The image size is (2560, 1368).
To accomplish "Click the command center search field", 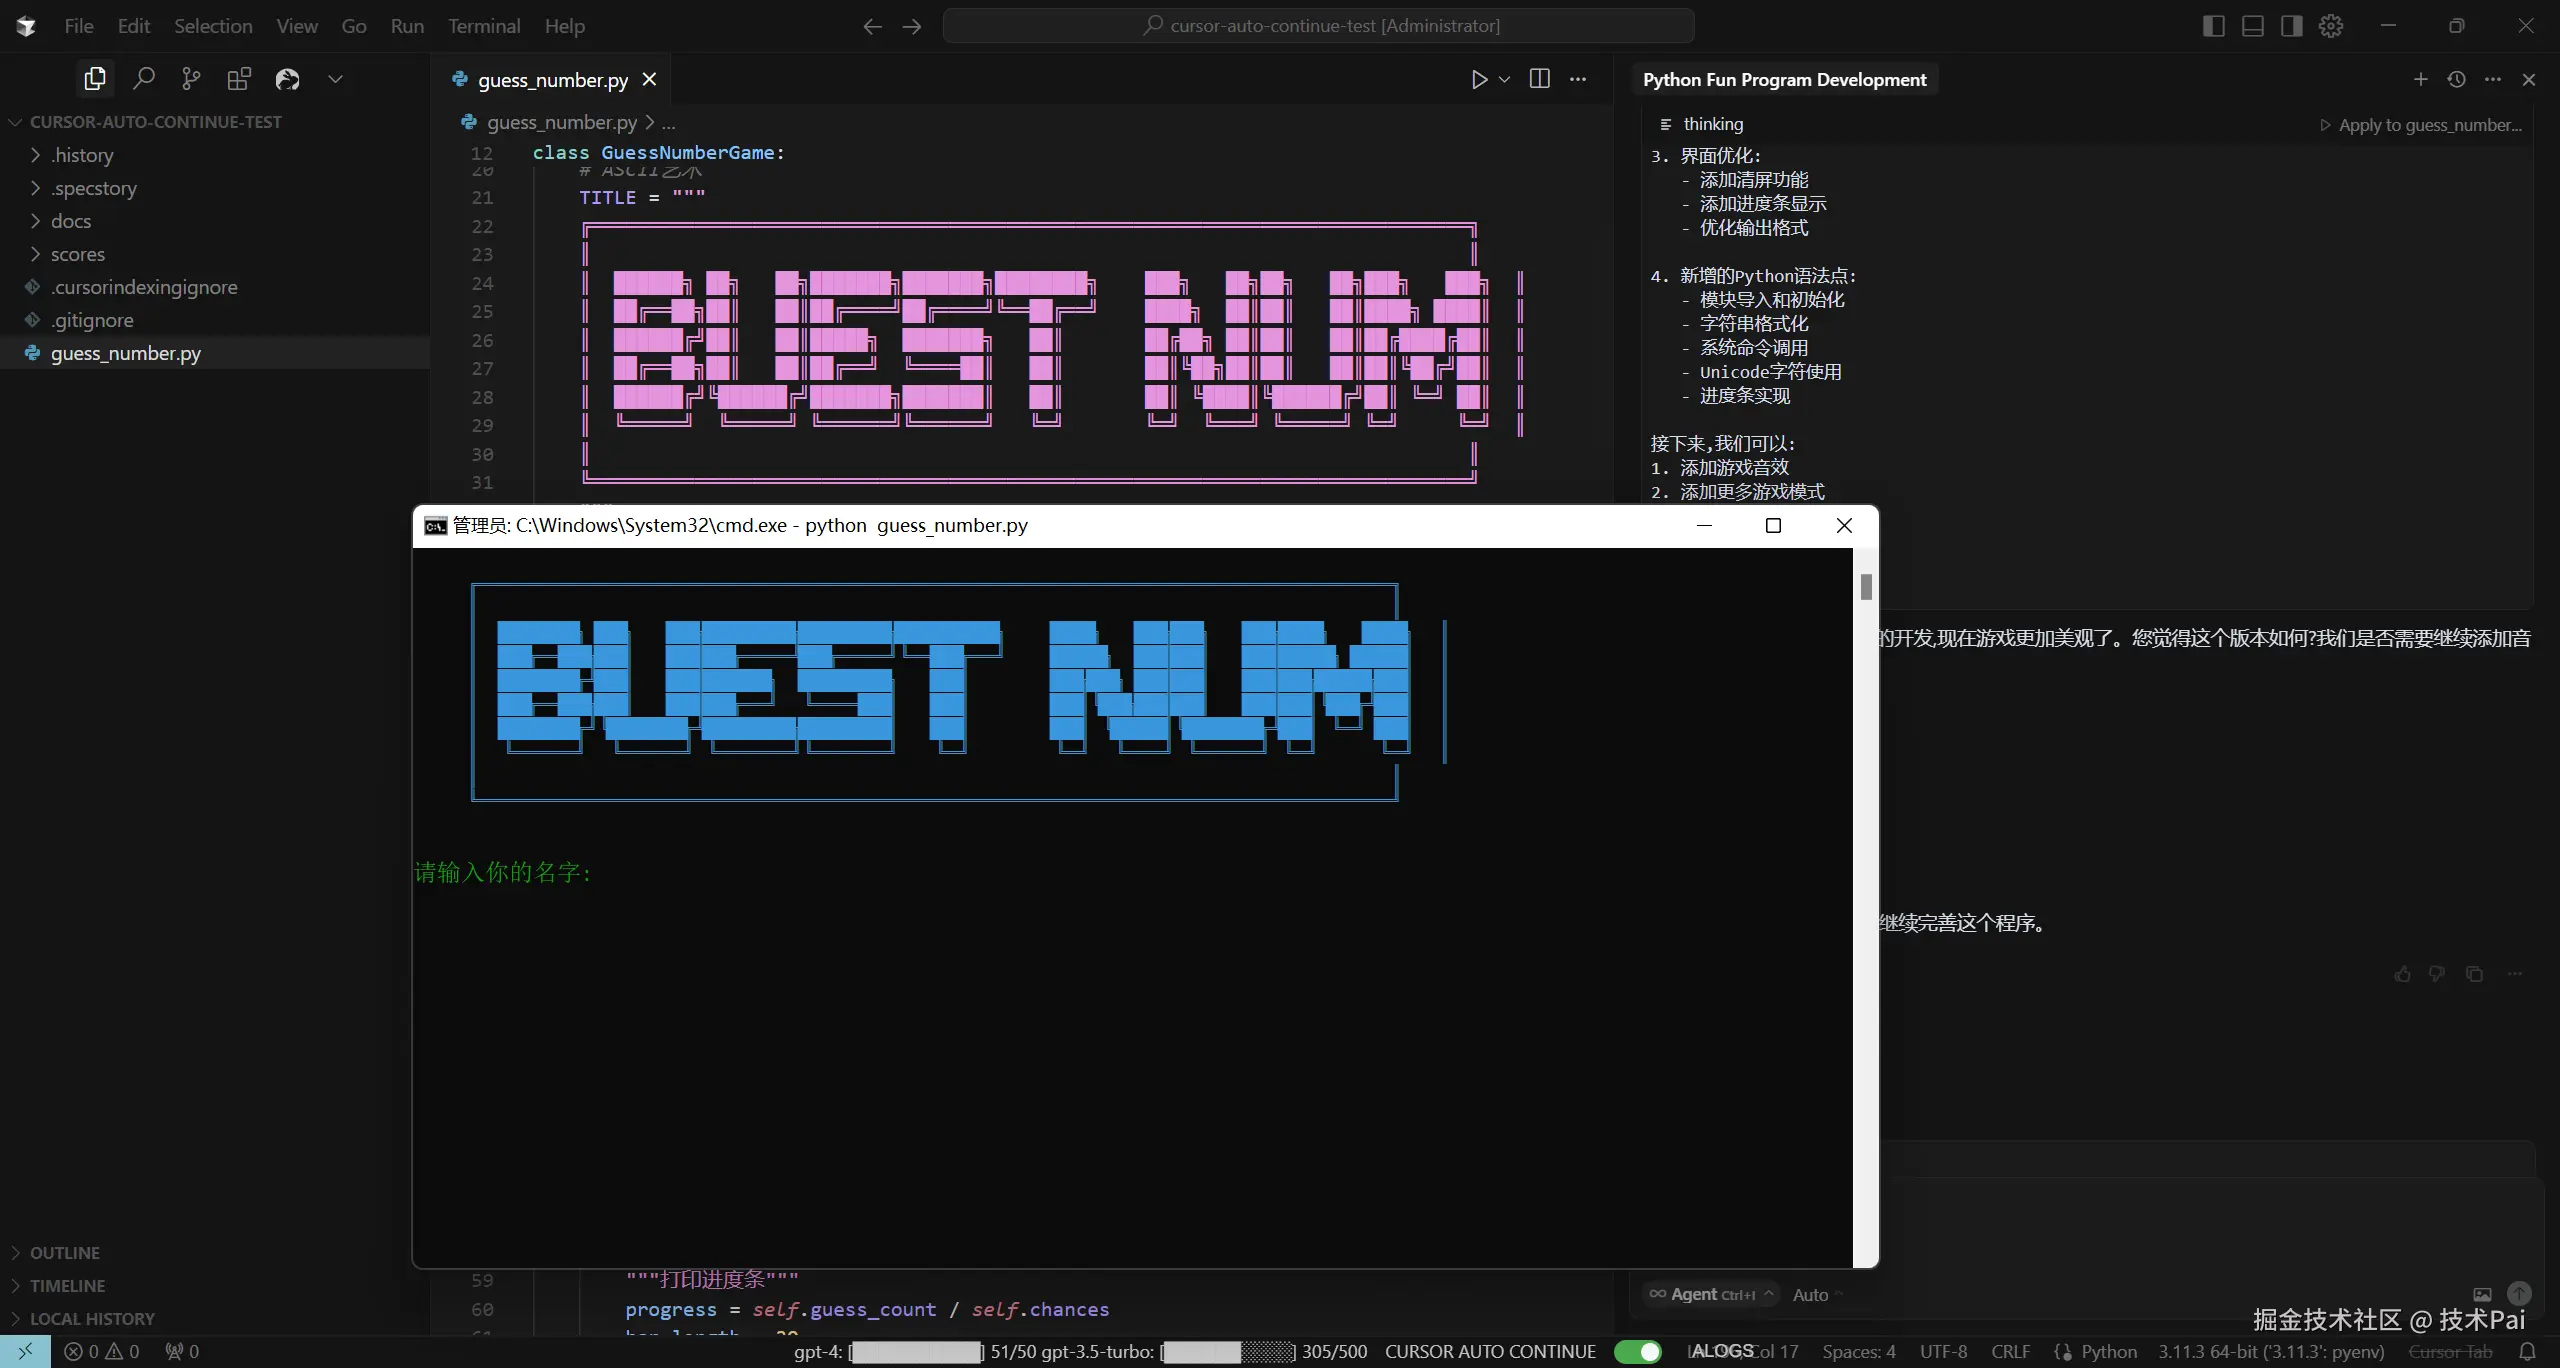I will point(1318,26).
